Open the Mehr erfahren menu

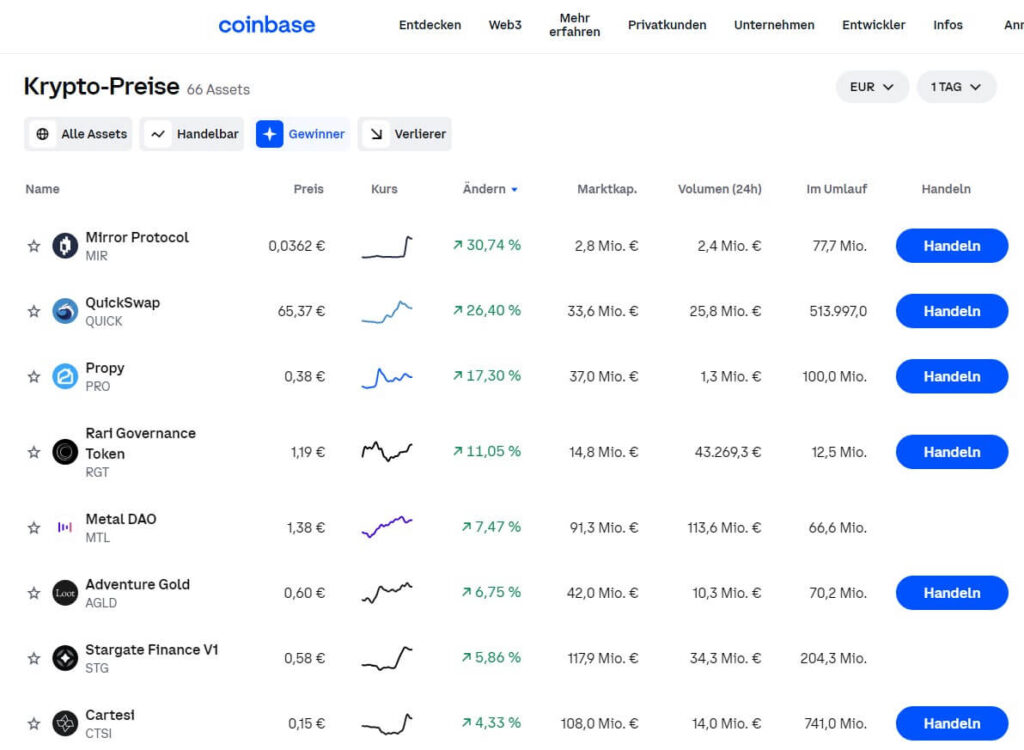click(x=575, y=25)
